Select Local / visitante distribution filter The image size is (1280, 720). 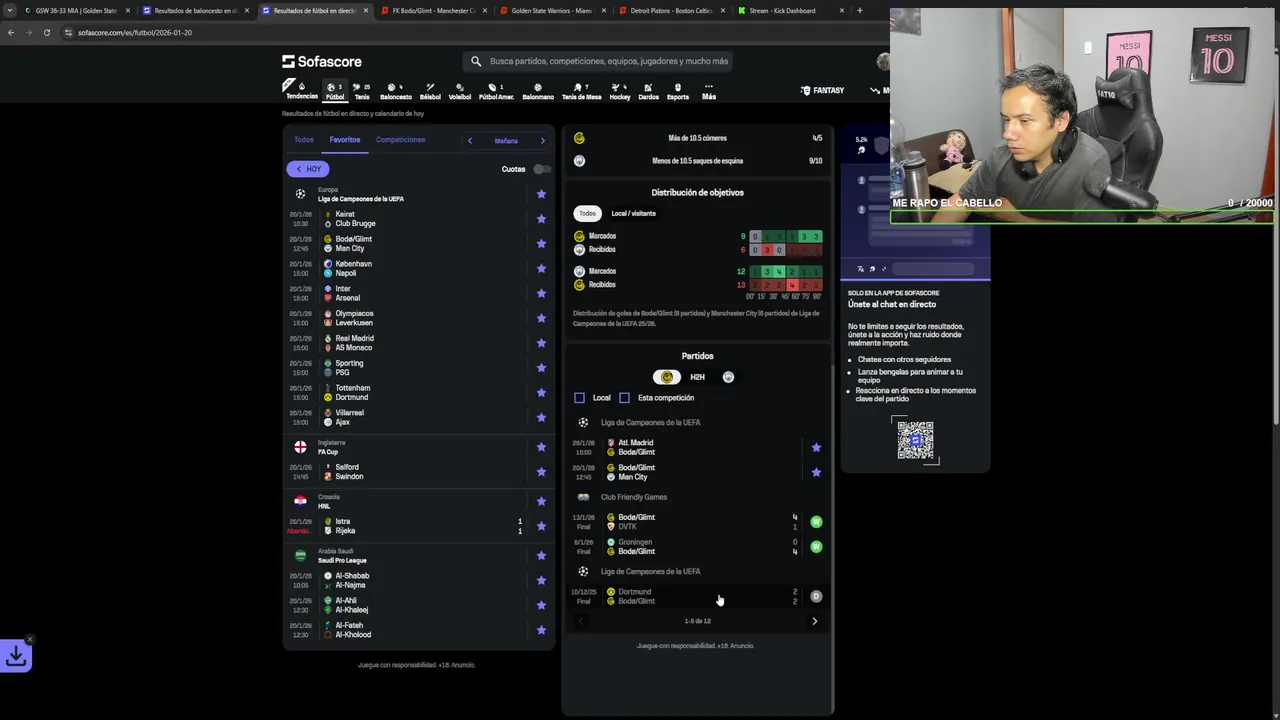pyautogui.click(x=634, y=213)
